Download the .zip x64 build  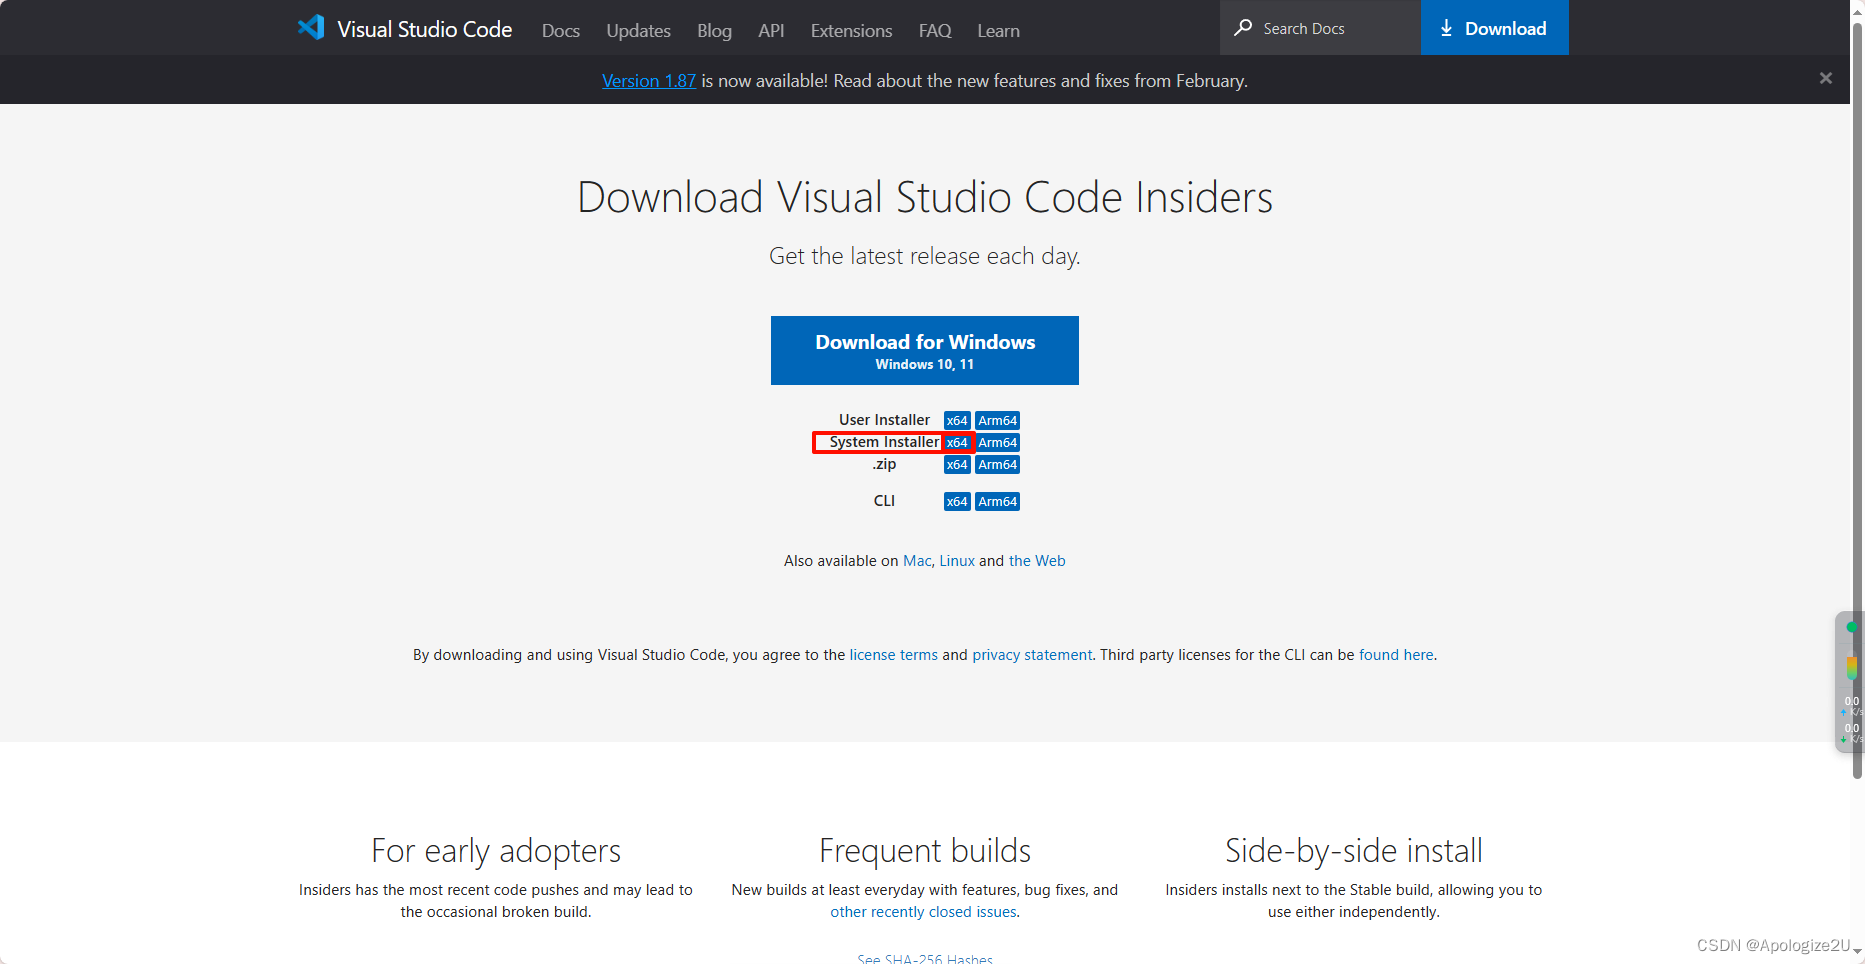click(957, 464)
